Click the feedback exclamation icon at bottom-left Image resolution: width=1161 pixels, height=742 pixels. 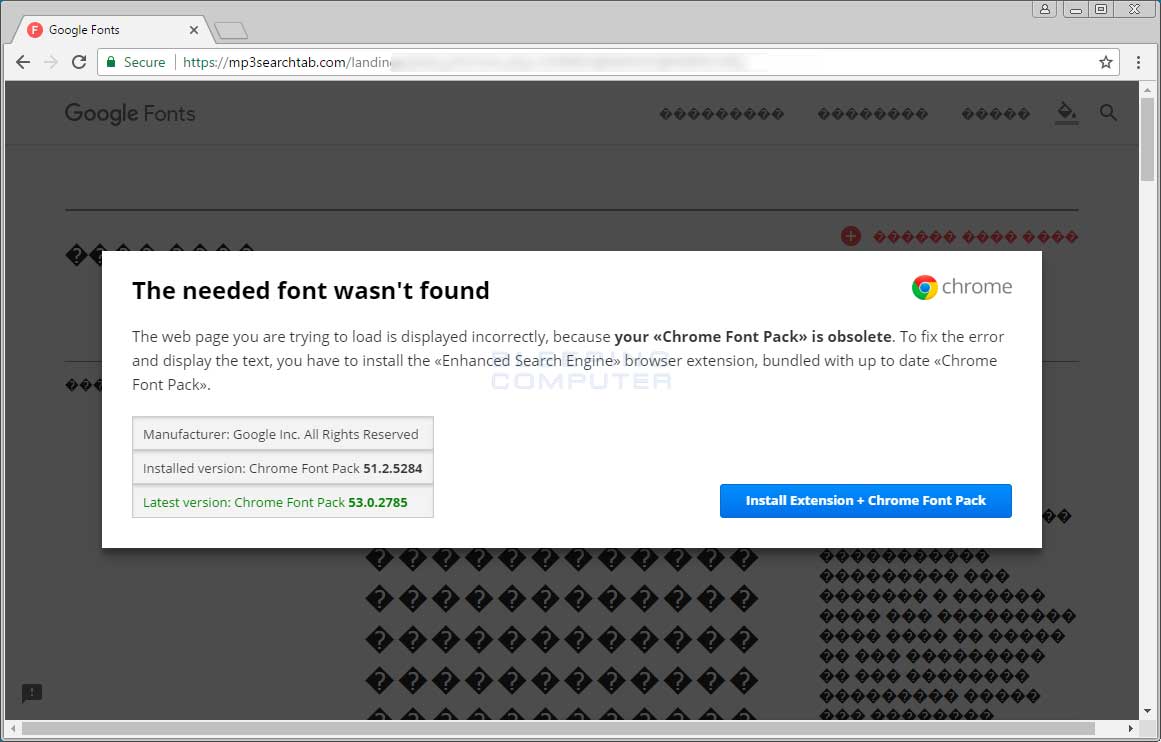click(32, 693)
